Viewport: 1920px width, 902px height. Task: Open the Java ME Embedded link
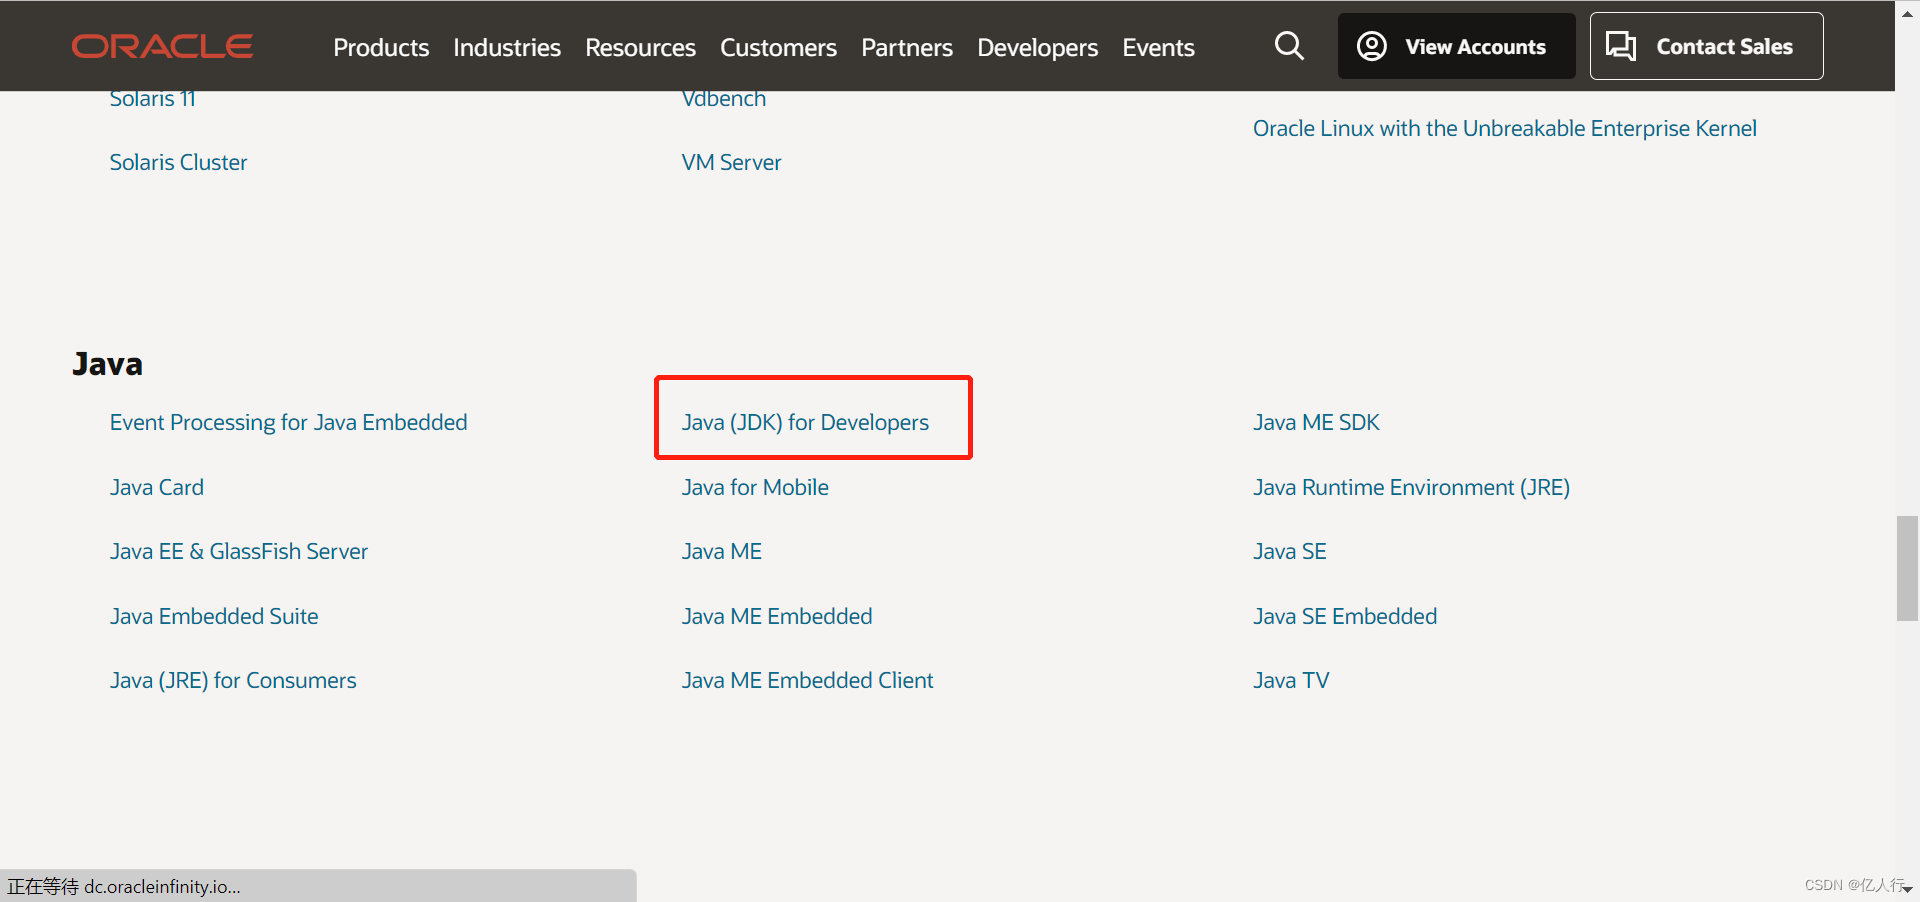point(777,616)
